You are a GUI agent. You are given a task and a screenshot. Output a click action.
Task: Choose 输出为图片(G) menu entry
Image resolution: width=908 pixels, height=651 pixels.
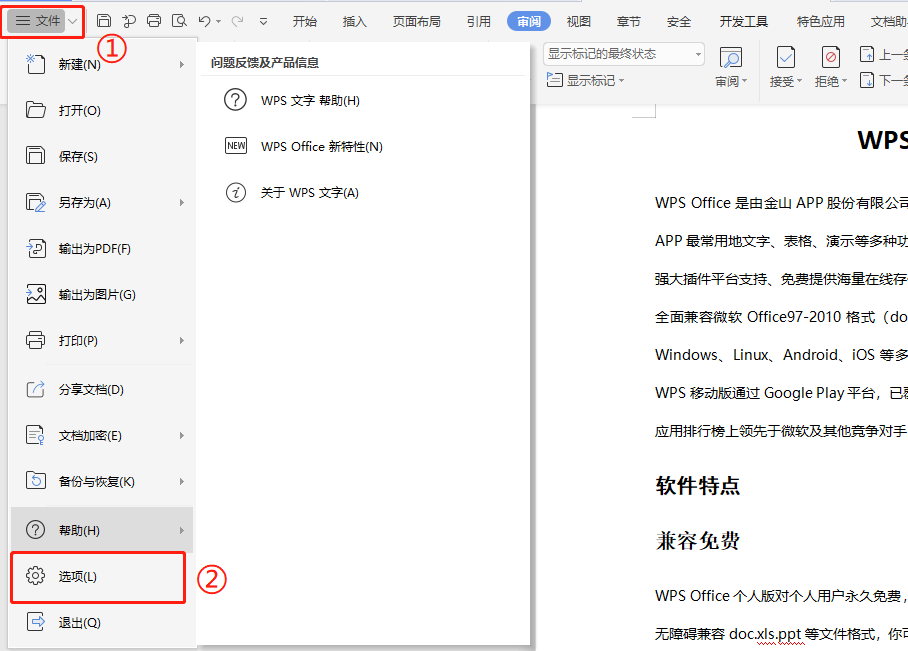103,294
